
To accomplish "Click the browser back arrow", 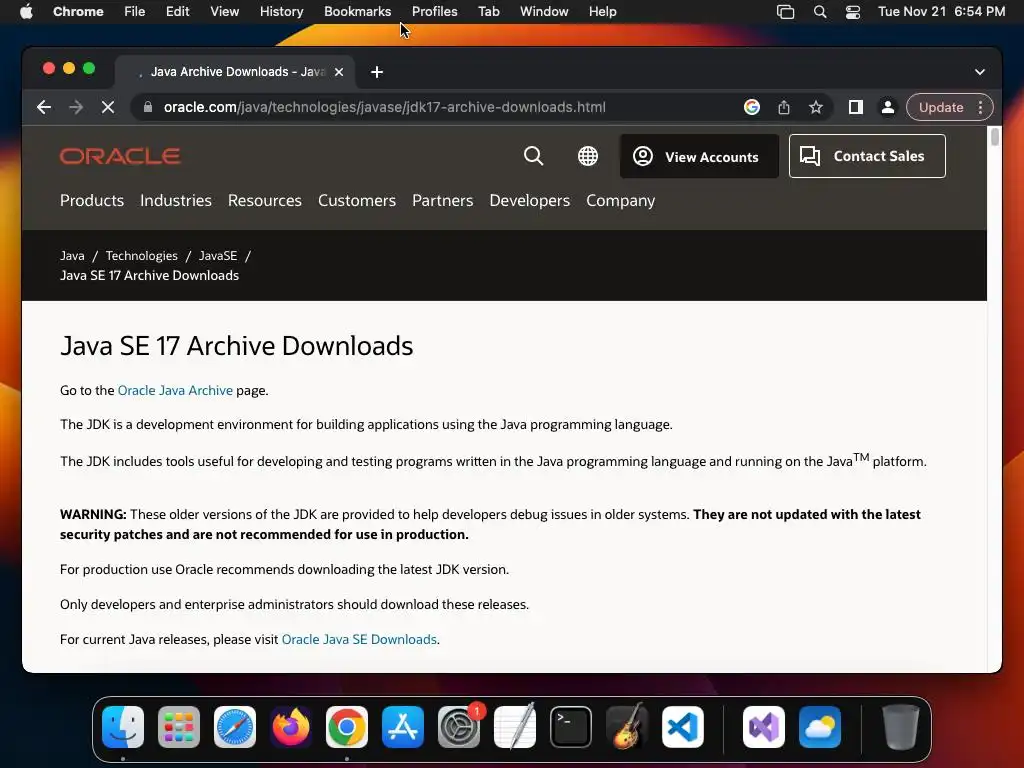I will (44, 107).
